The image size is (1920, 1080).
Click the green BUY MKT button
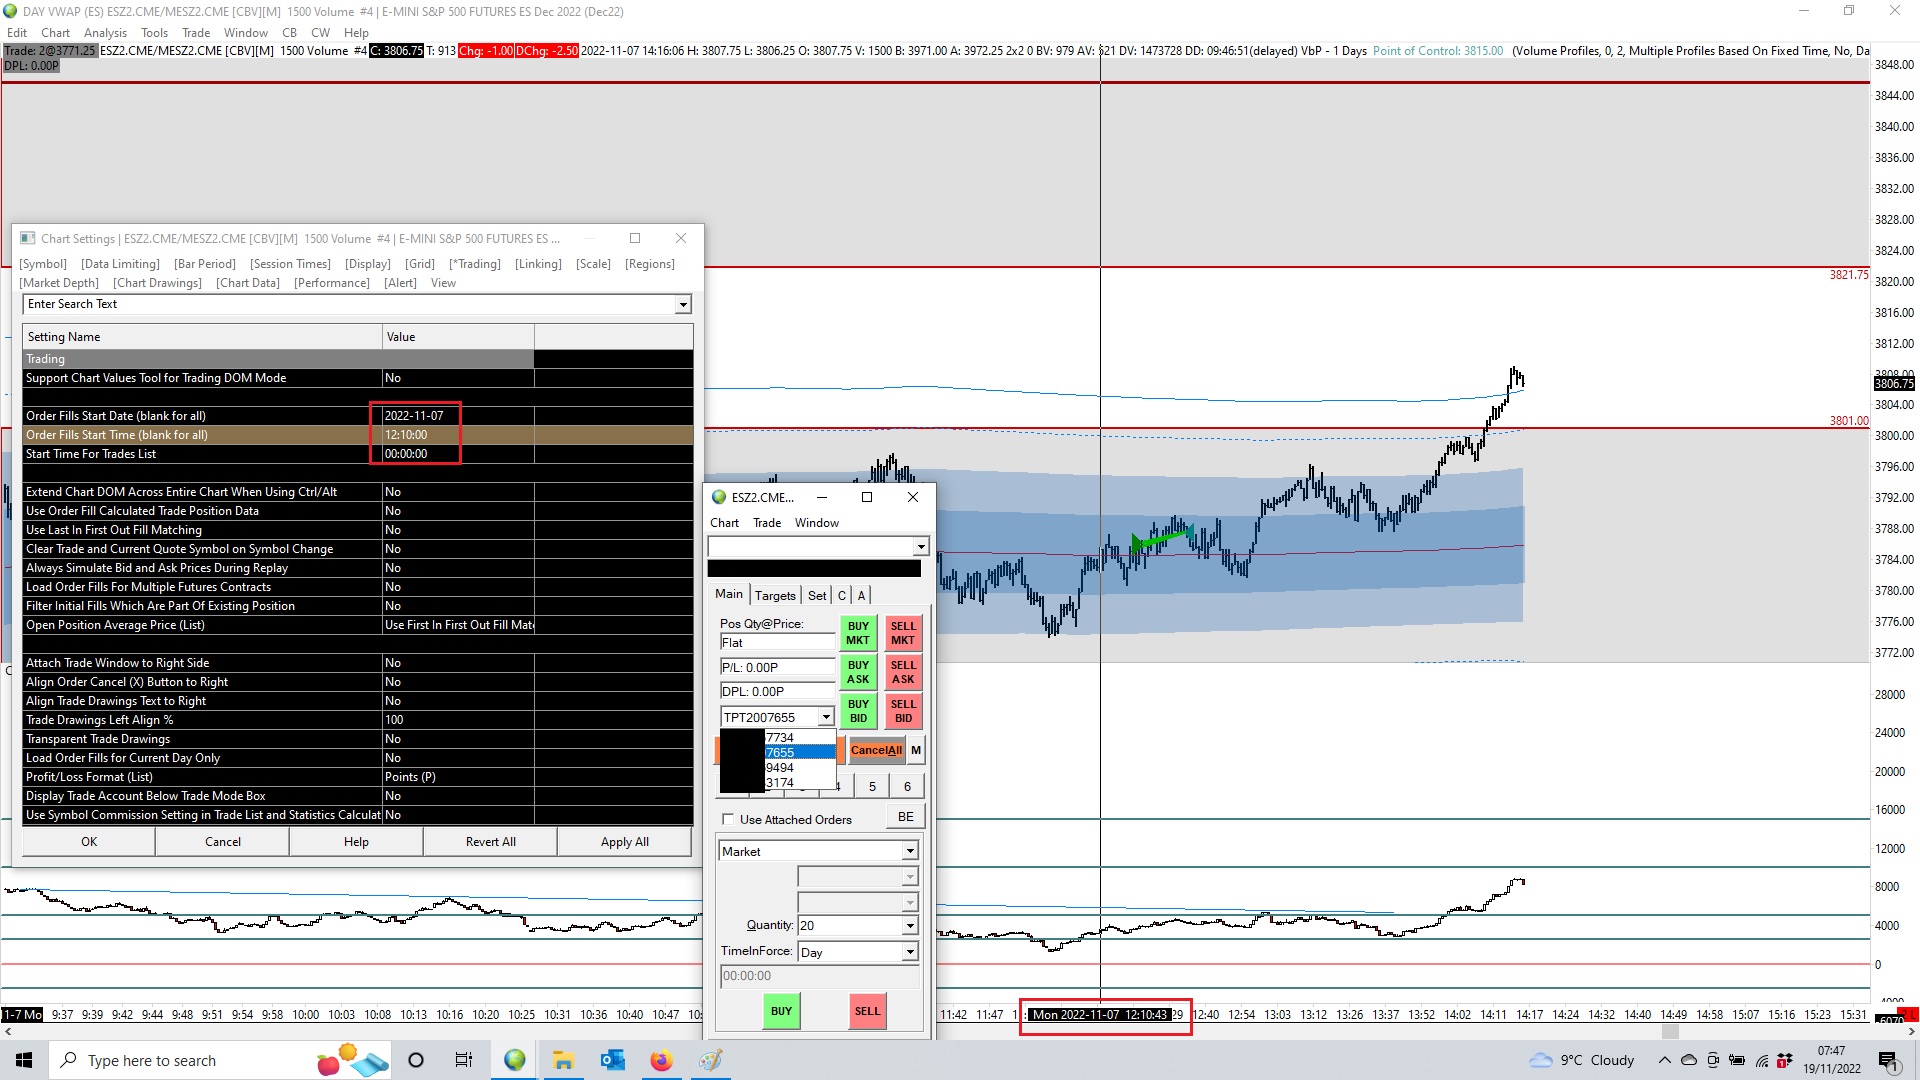pos(858,633)
